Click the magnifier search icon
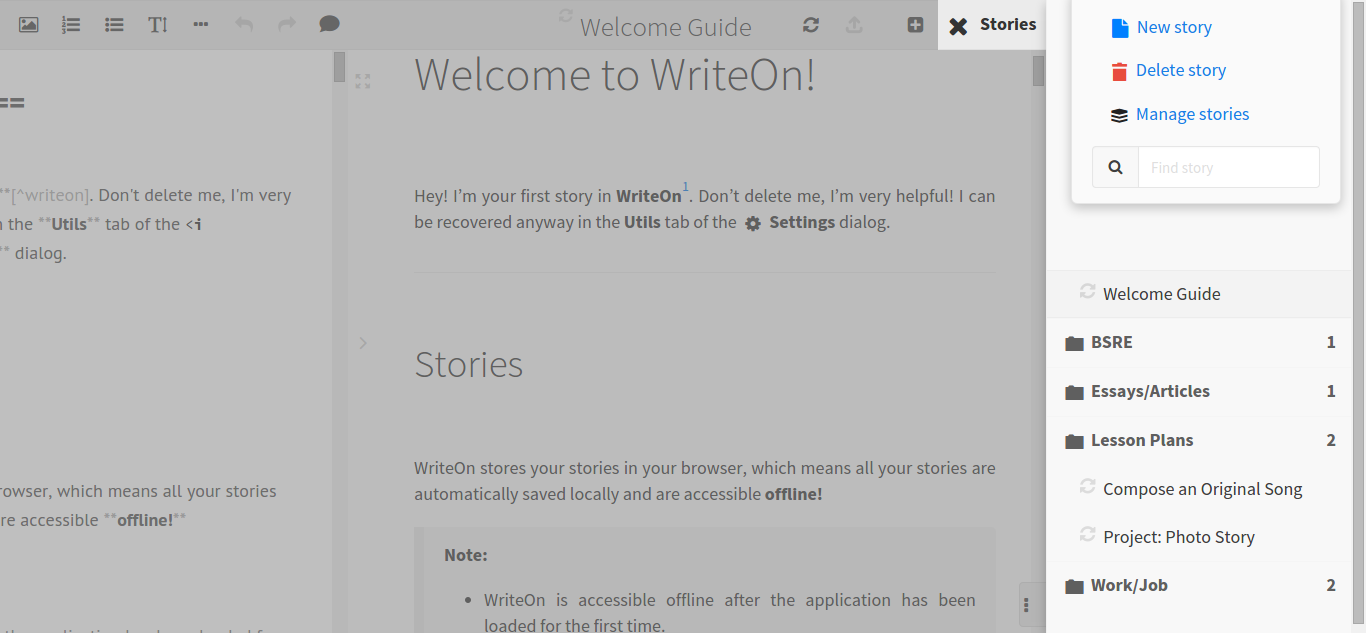 [x=1115, y=167]
